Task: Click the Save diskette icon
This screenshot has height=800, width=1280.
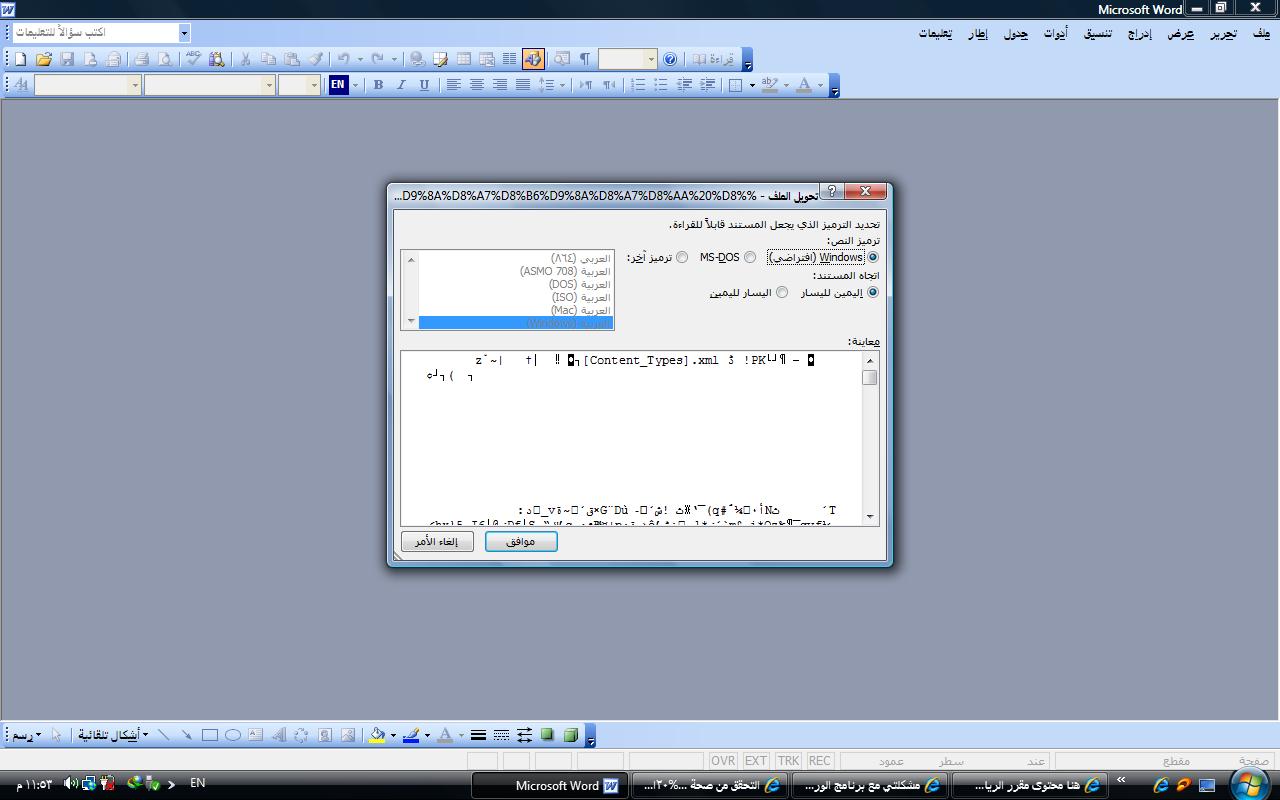Action: coord(67,59)
